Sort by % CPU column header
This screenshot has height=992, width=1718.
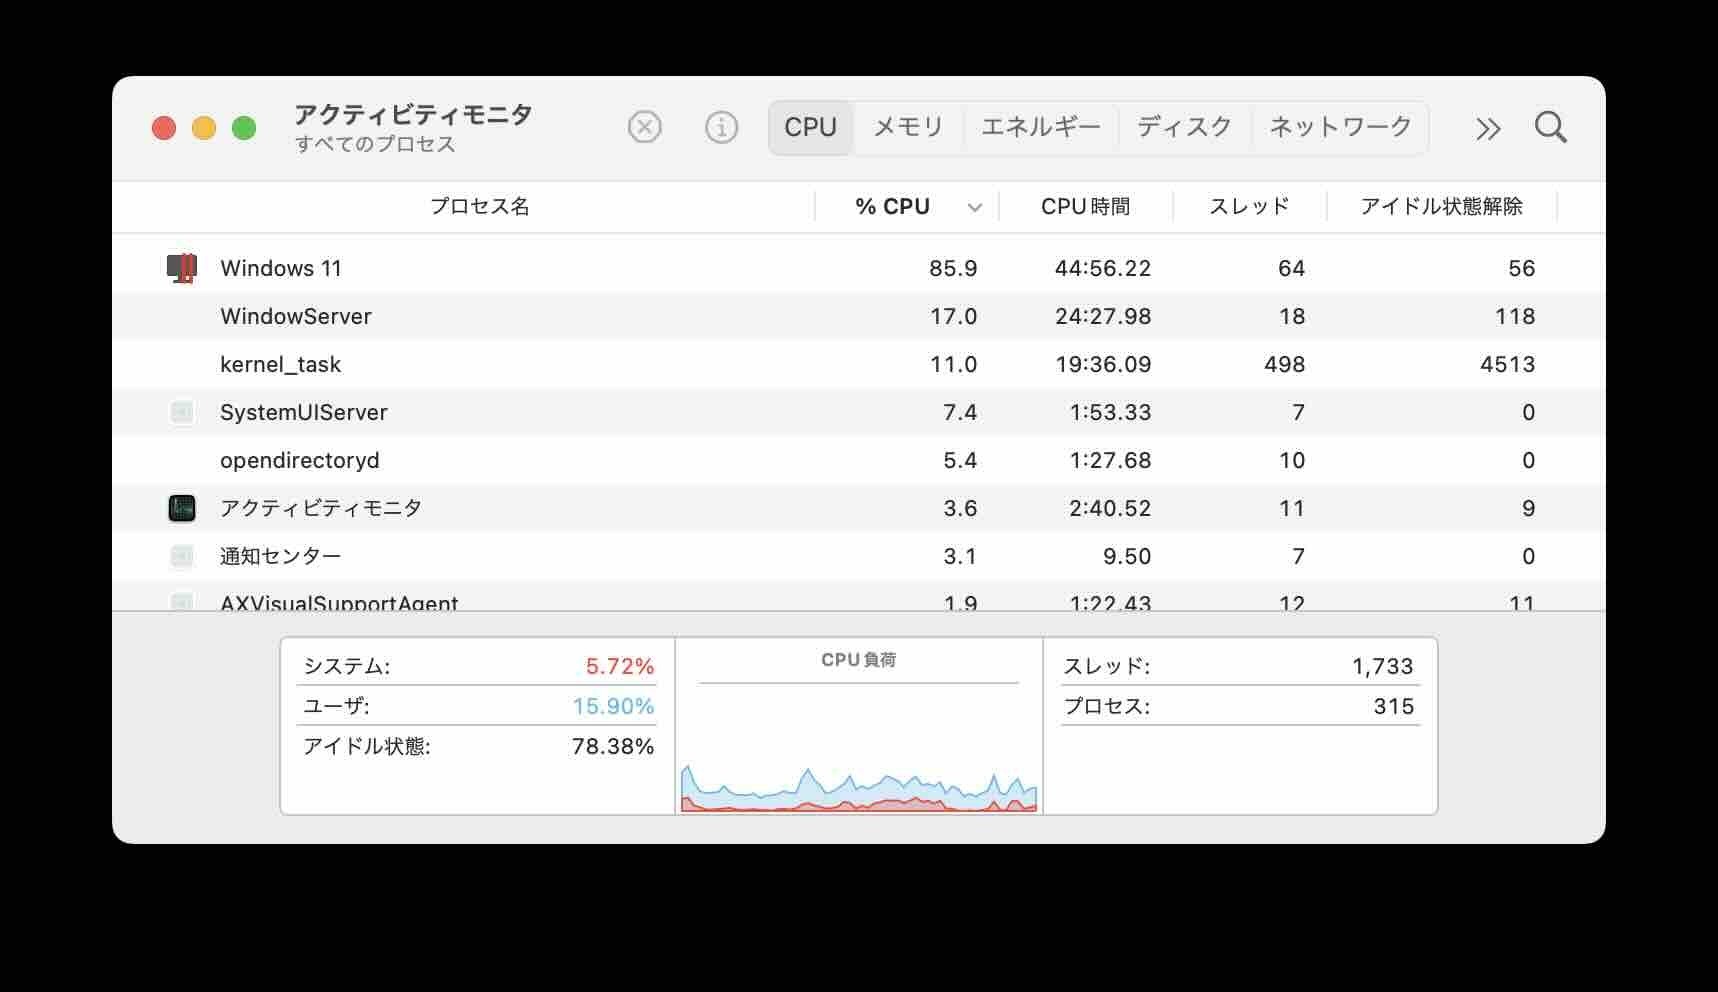pos(892,206)
